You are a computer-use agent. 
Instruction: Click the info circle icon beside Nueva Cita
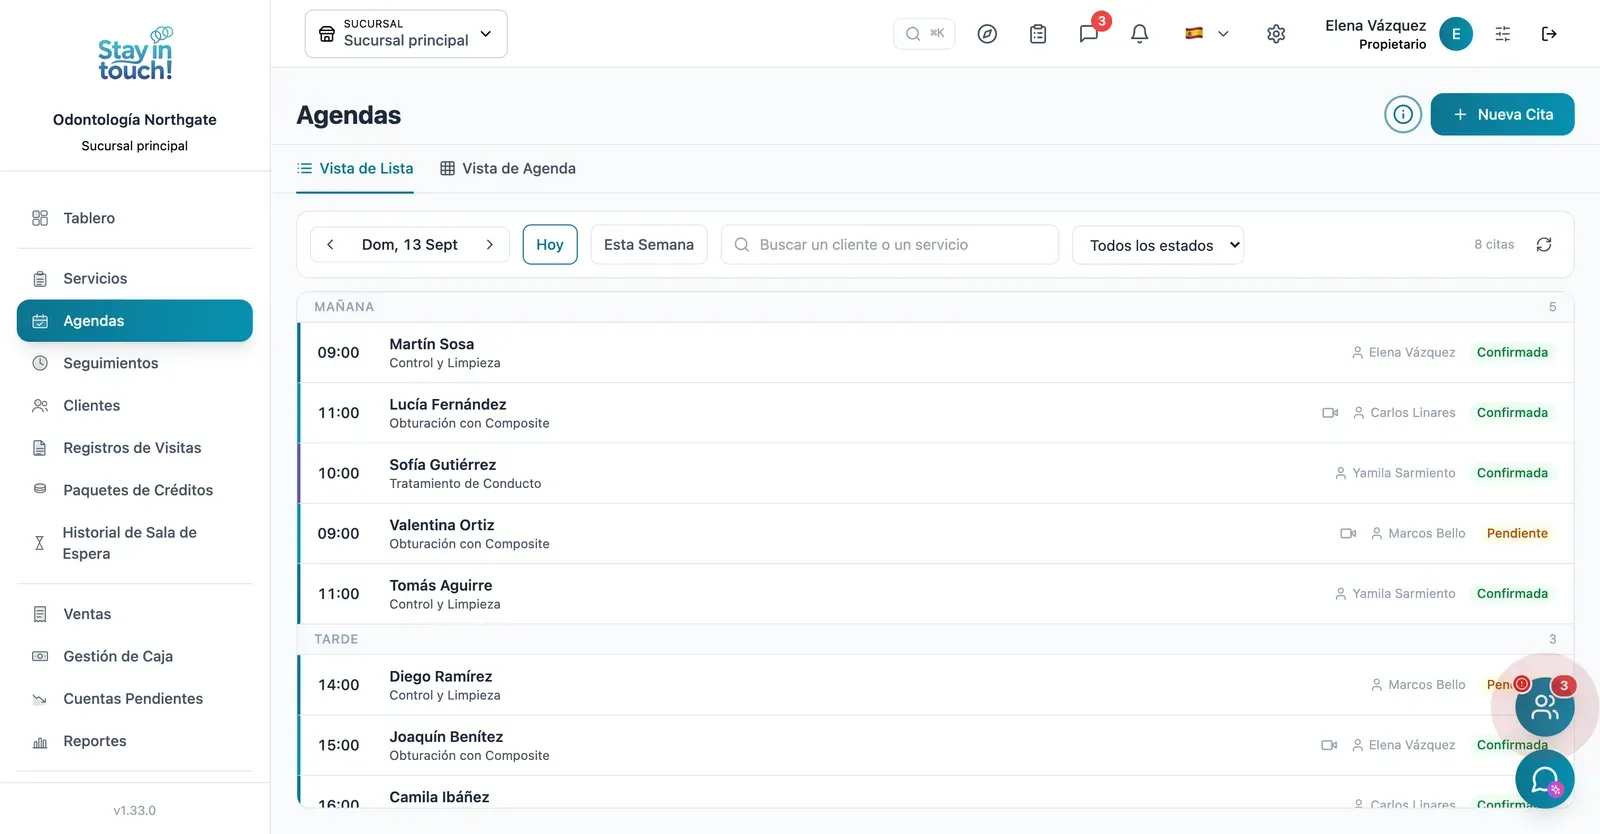pos(1403,114)
